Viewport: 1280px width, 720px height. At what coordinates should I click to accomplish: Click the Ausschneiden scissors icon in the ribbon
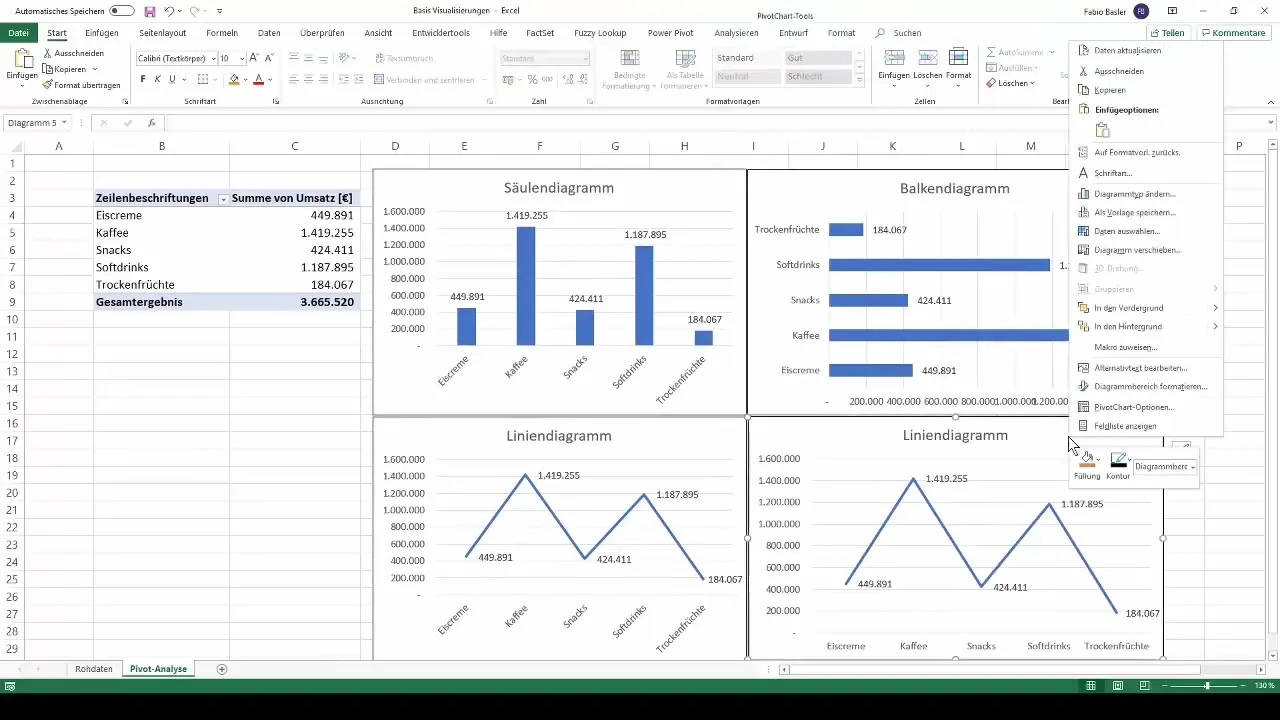[47, 53]
